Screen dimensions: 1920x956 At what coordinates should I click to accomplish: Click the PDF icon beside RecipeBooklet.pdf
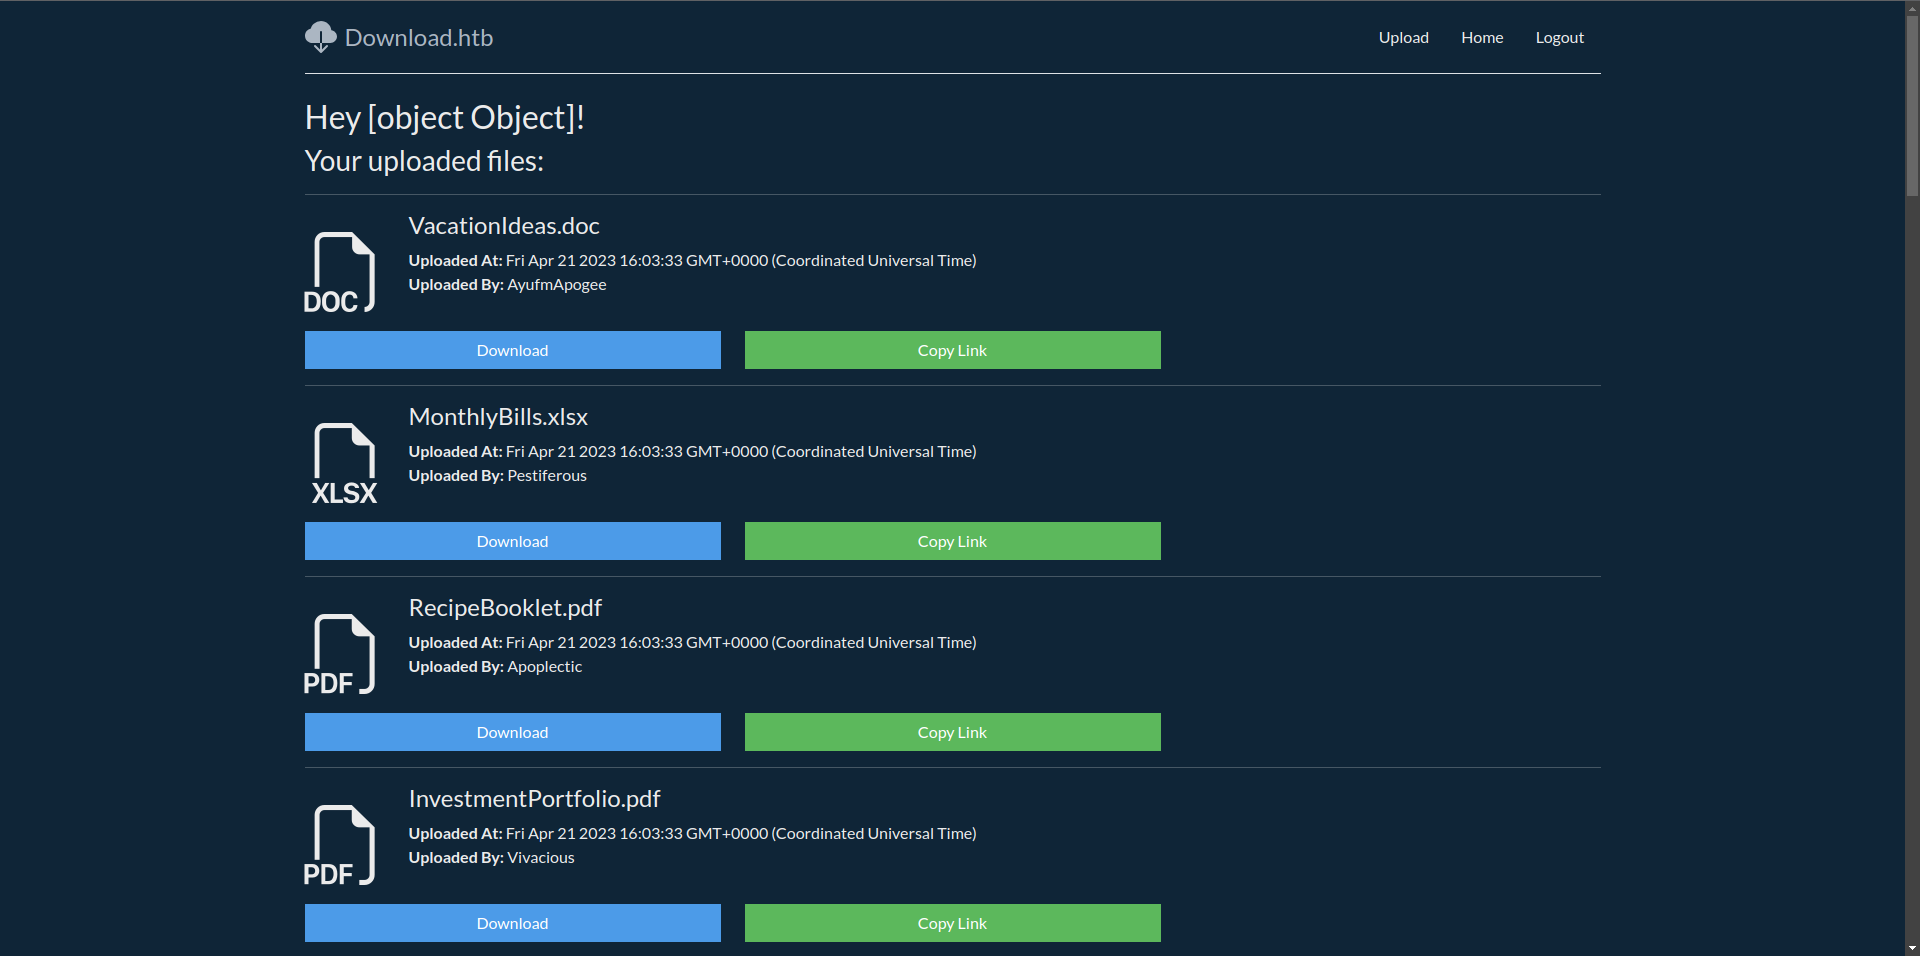[341, 655]
